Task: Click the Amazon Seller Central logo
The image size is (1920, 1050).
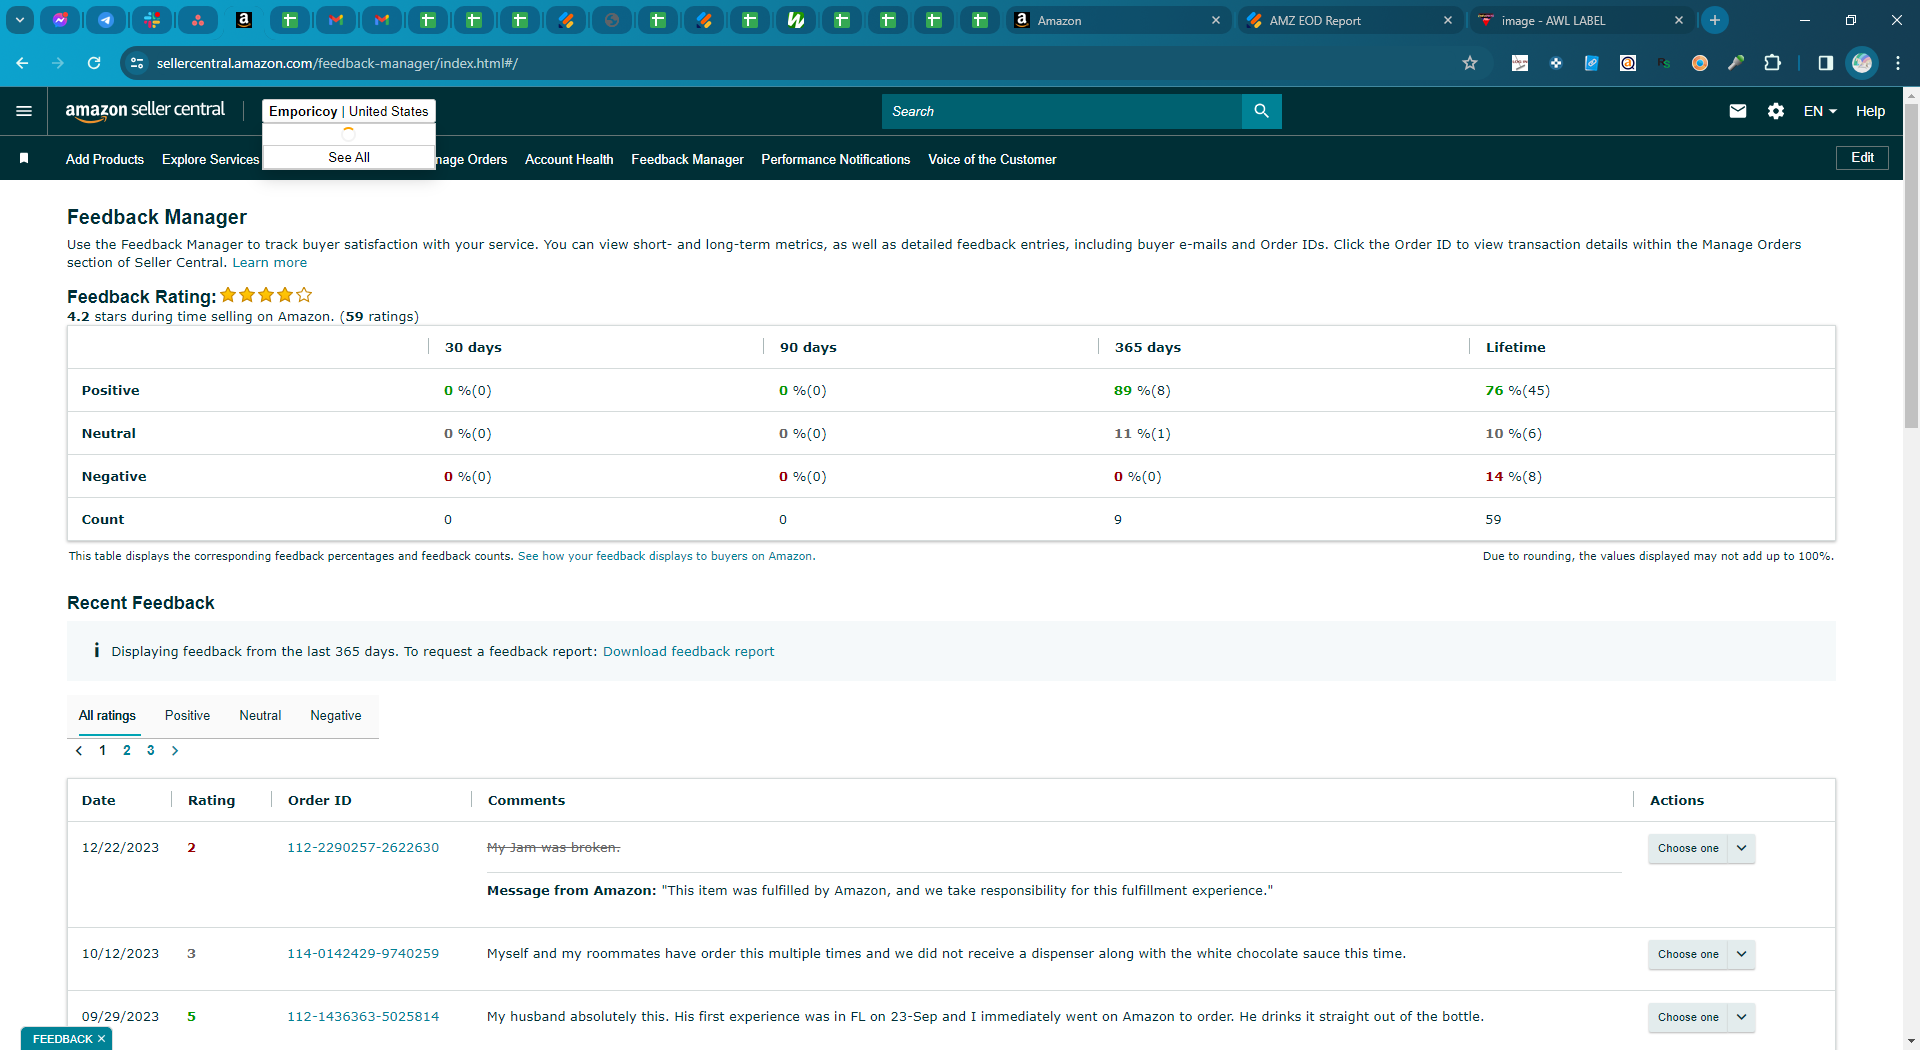Action: 145,111
